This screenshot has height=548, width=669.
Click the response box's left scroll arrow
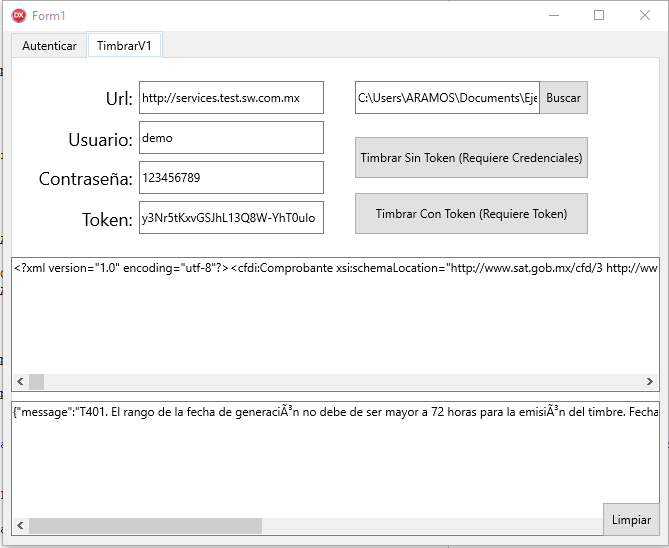pos(20,526)
